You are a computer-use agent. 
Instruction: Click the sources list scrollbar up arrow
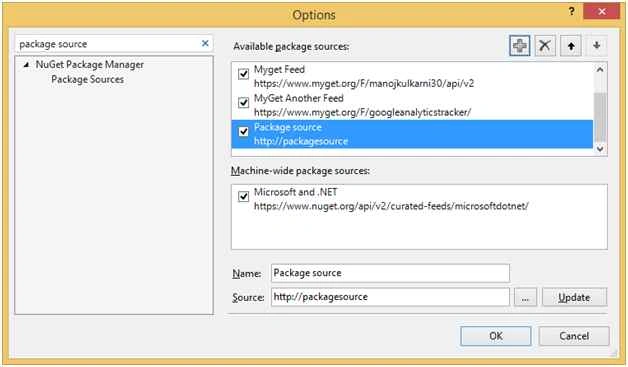click(x=600, y=70)
